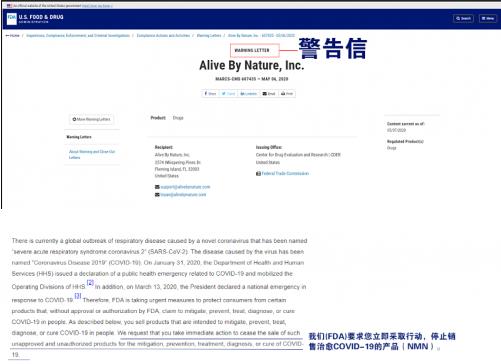This screenshot has width=501, height=364.
Task: Click the Alive By Nature breadcrumb entry
Action: (261, 35)
